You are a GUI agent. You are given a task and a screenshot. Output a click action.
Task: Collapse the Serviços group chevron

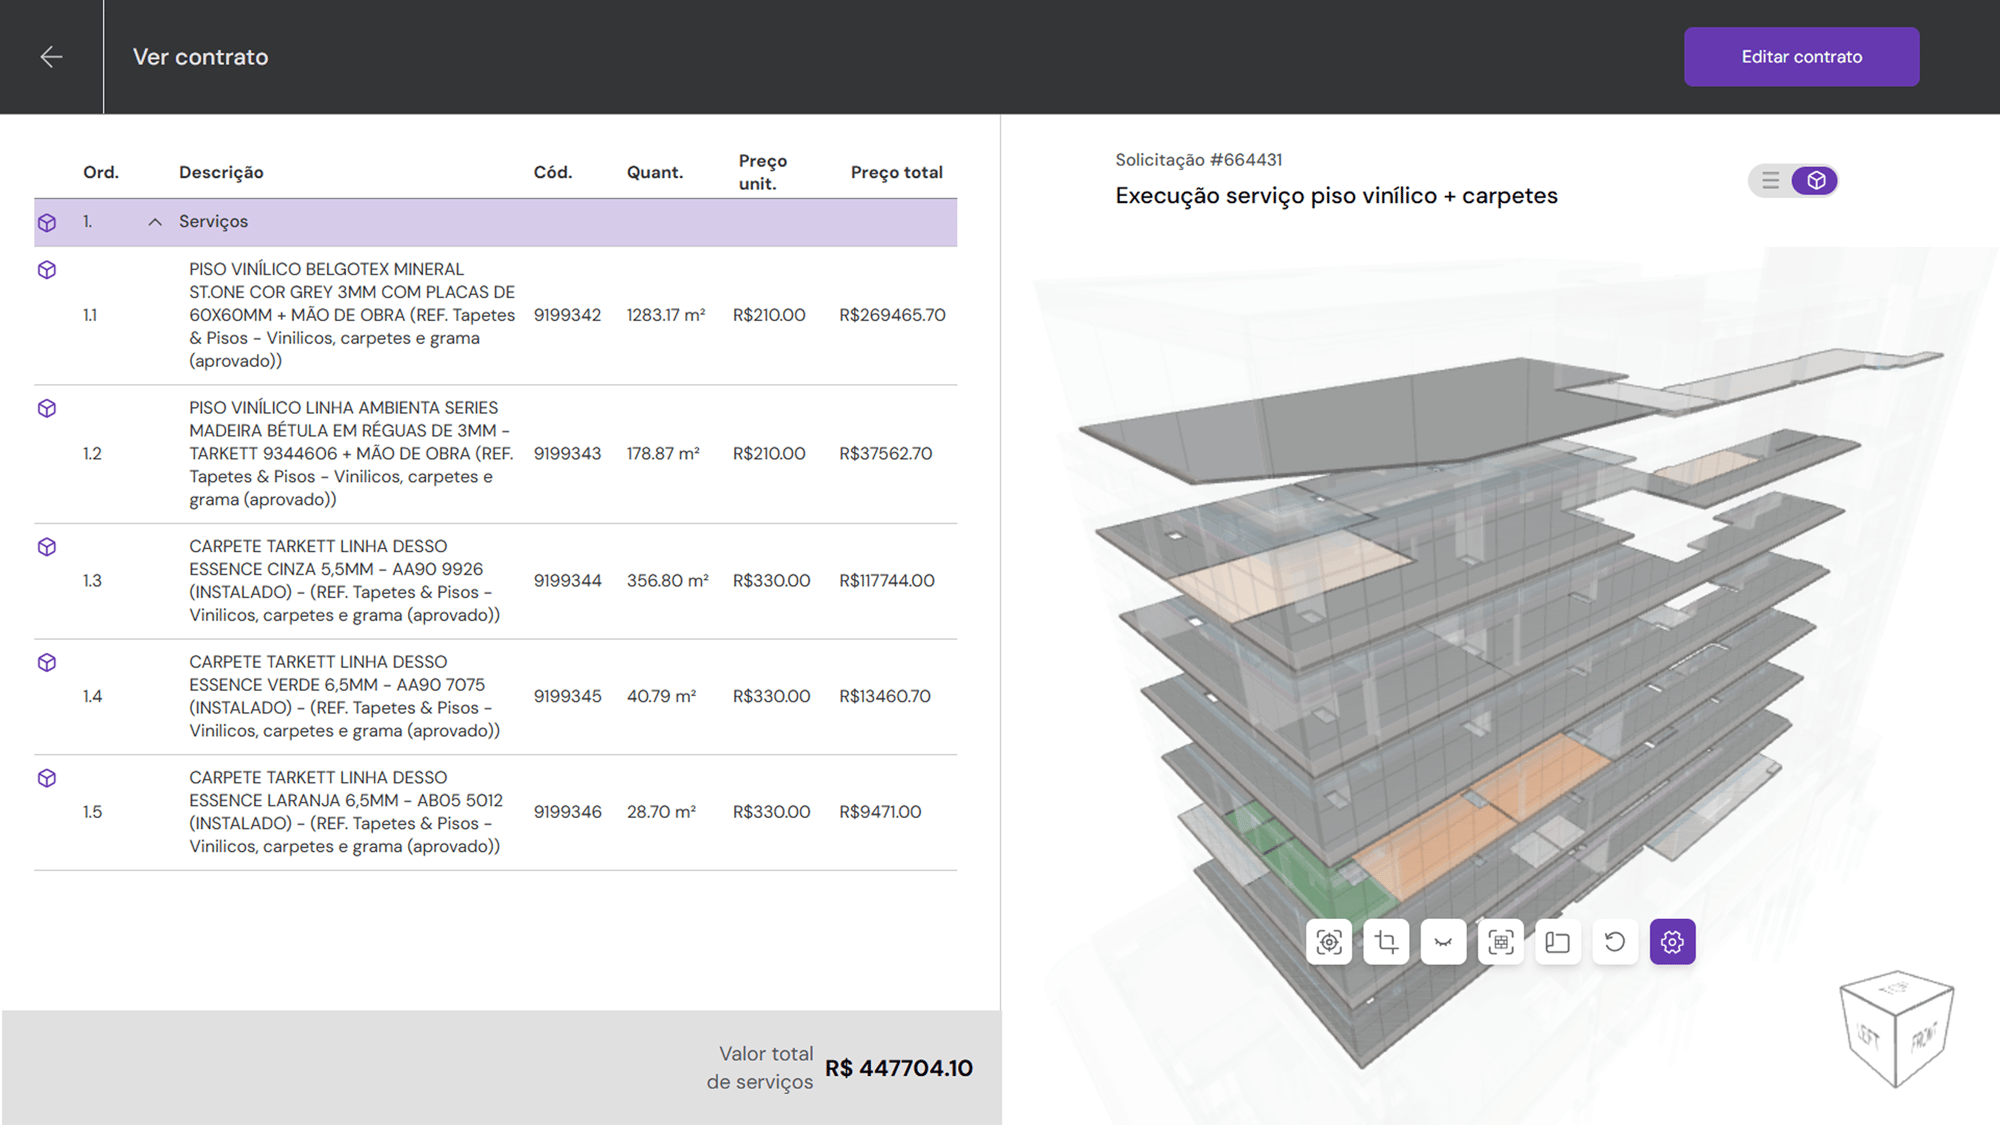[x=155, y=222]
